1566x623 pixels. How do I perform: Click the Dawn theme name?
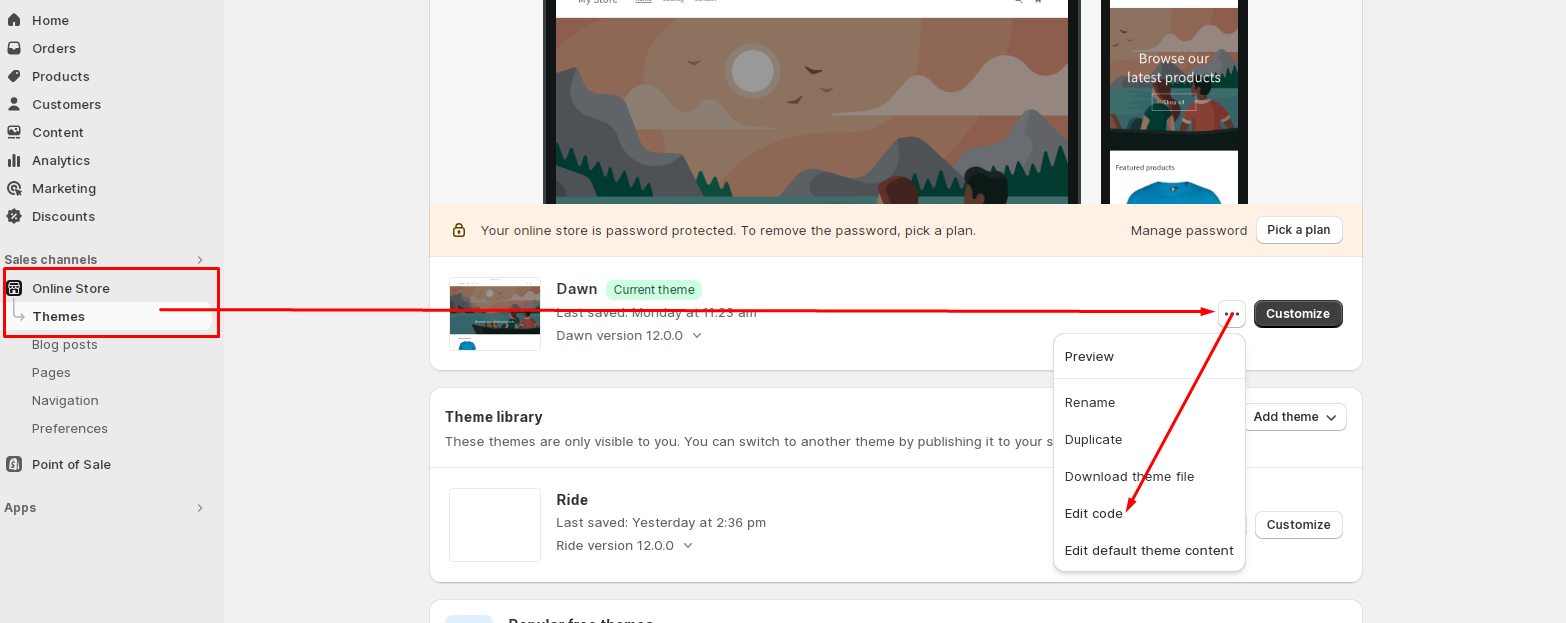coord(577,289)
